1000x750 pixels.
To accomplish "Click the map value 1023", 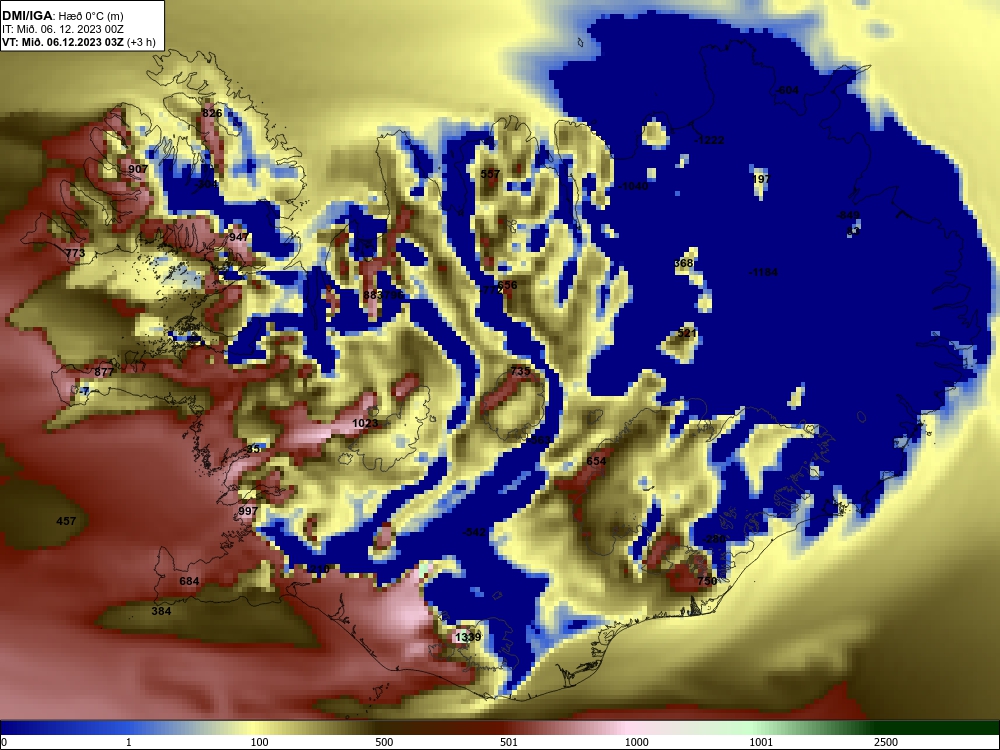I will [x=365, y=423].
